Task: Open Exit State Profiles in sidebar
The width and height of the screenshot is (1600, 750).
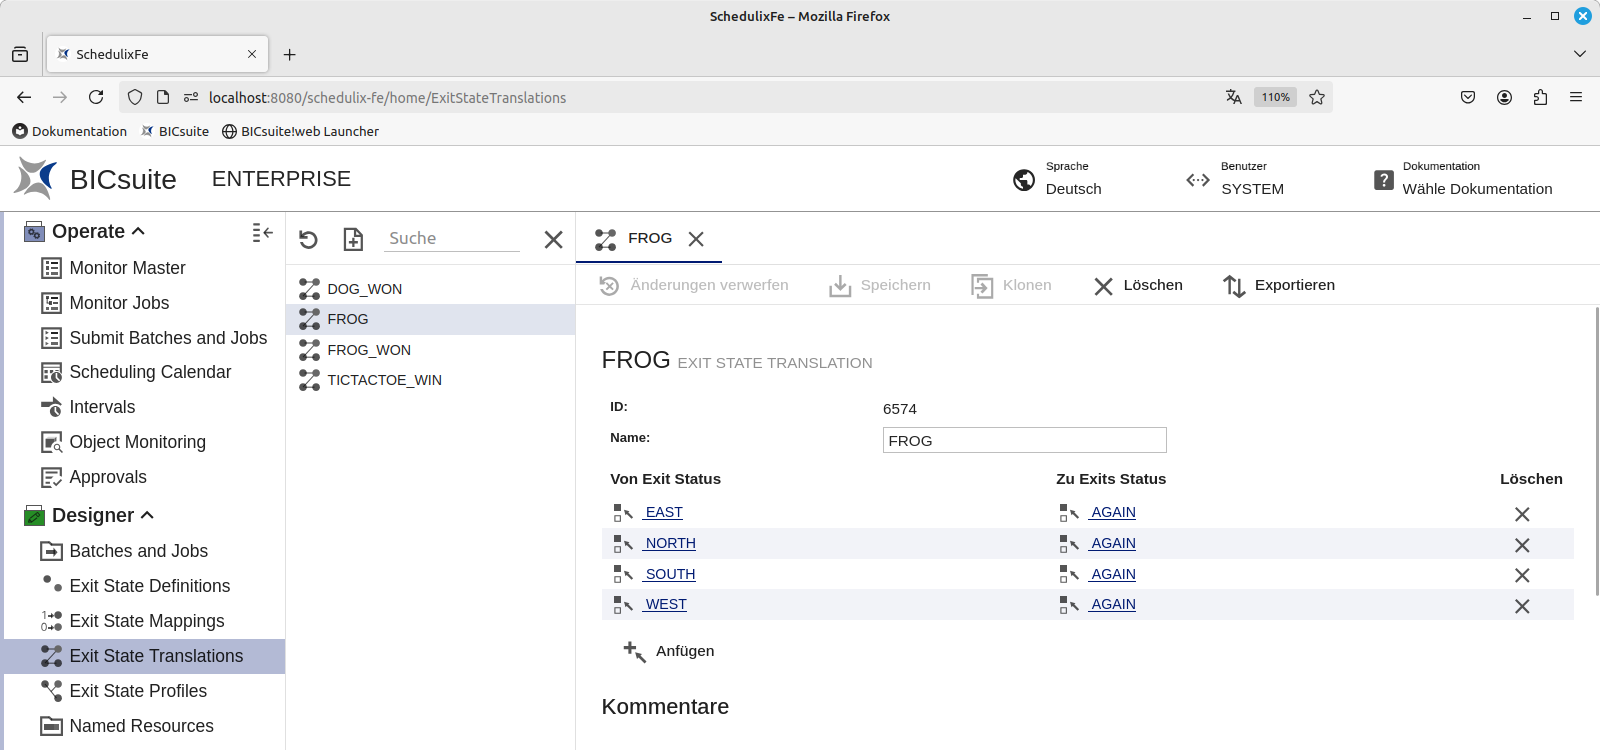Action: click(x=138, y=691)
